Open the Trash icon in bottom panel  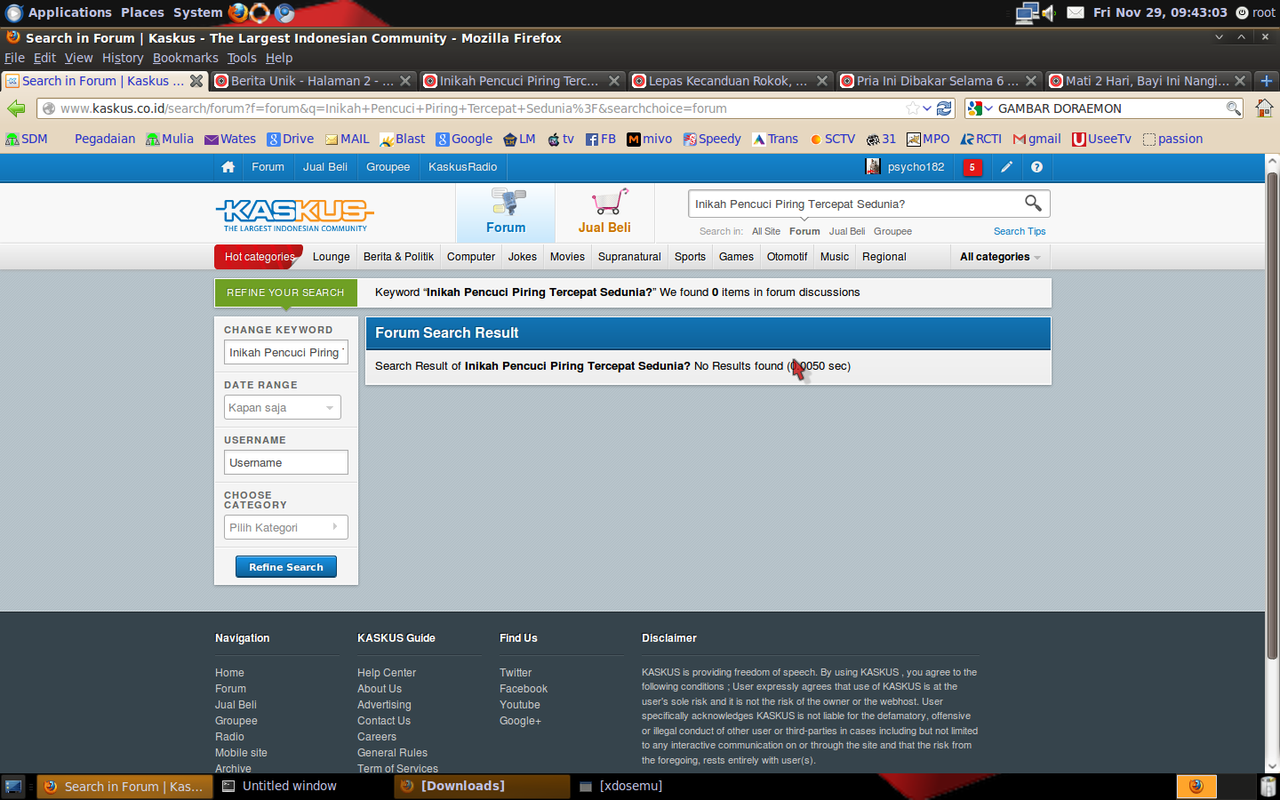(x=1267, y=786)
